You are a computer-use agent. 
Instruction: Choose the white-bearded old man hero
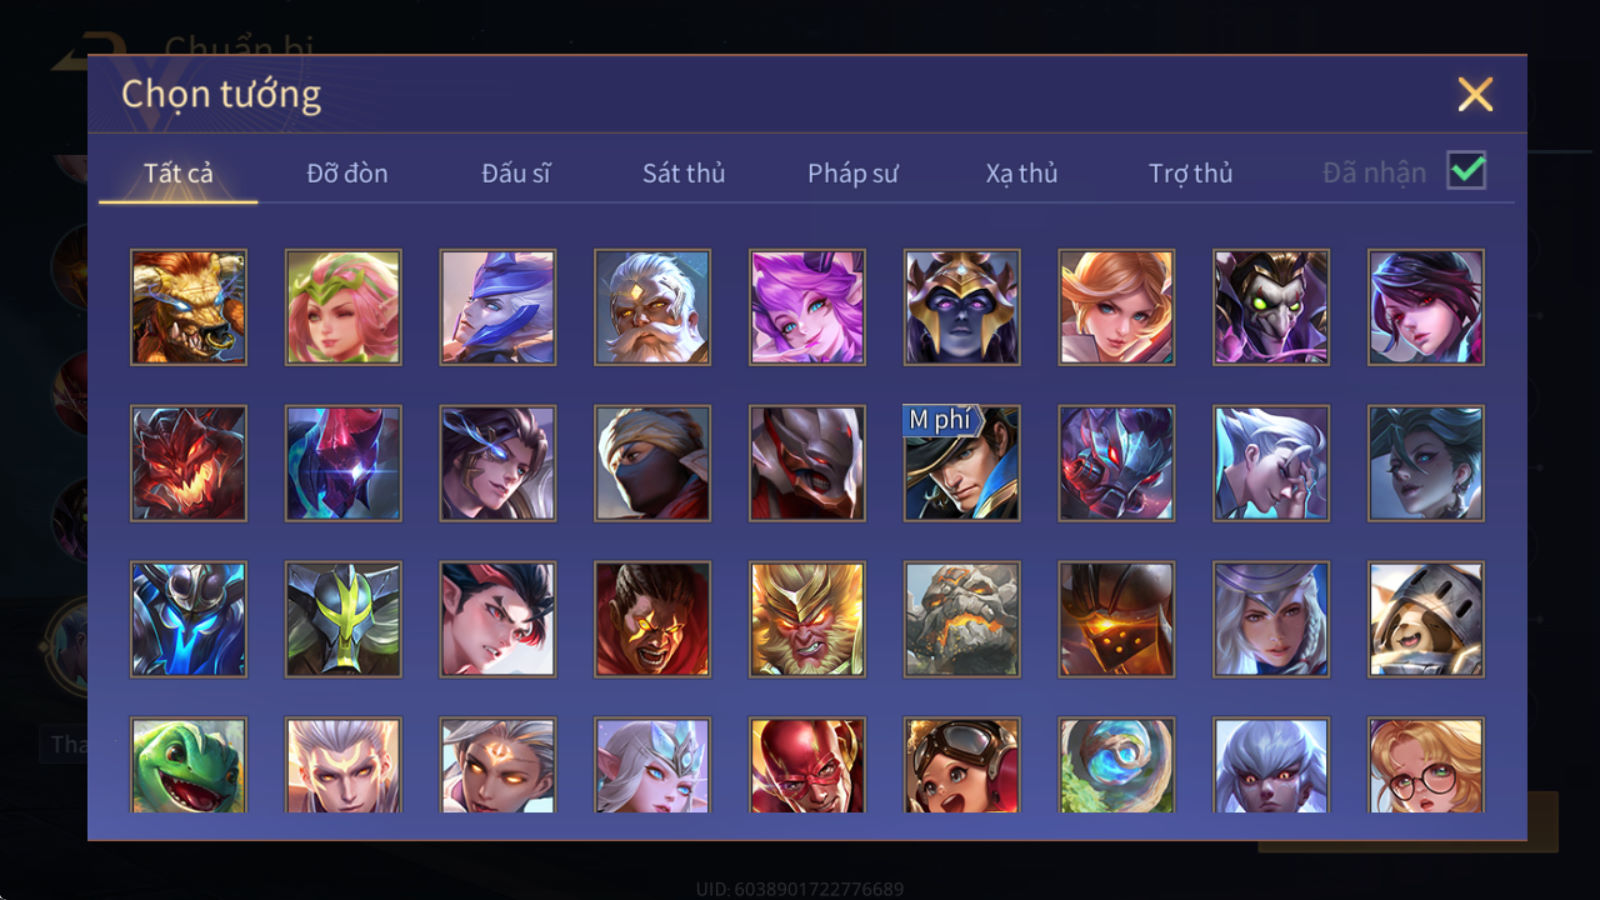pyautogui.click(x=652, y=307)
